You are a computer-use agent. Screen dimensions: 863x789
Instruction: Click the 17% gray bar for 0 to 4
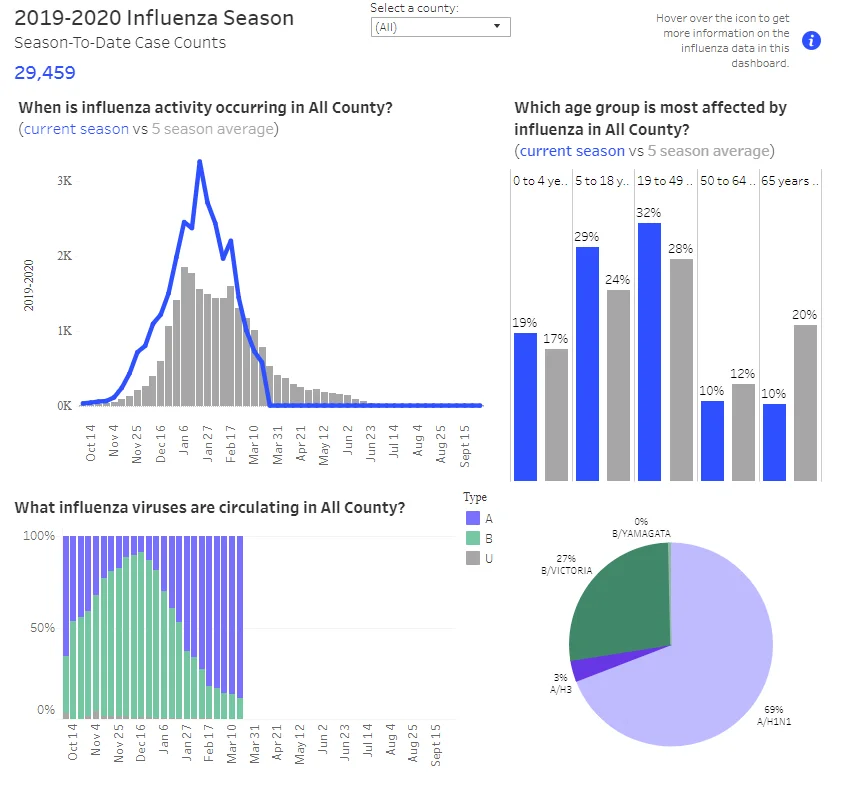point(556,415)
